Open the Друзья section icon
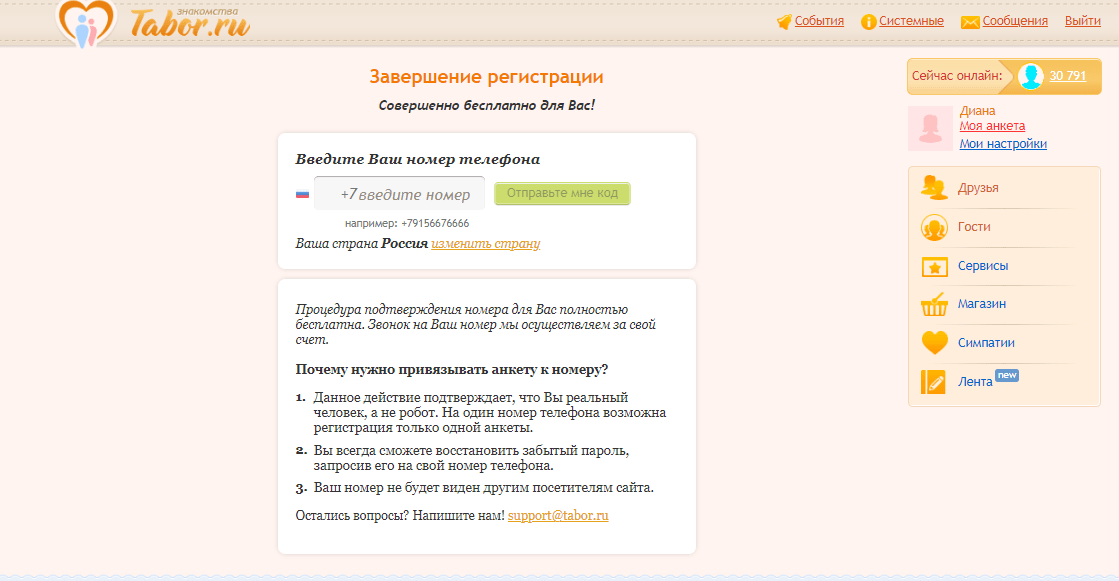The width and height of the screenshot is (1119, 581). (932, 186)
